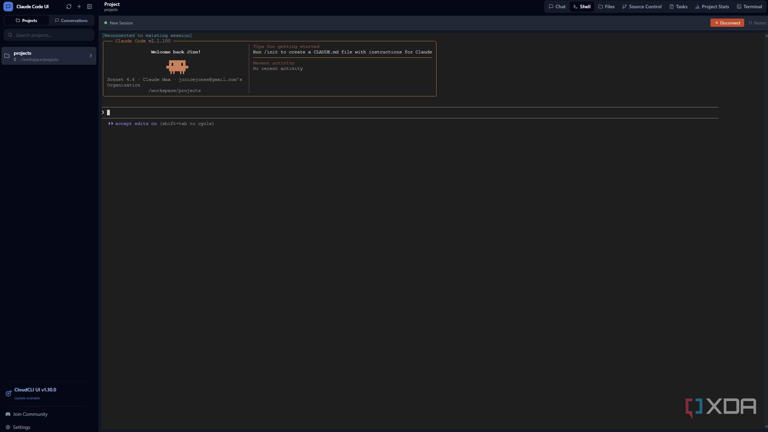Click the folder icon on projects row
The width and height of the screenshot is (768, 432).
[7, 56]
